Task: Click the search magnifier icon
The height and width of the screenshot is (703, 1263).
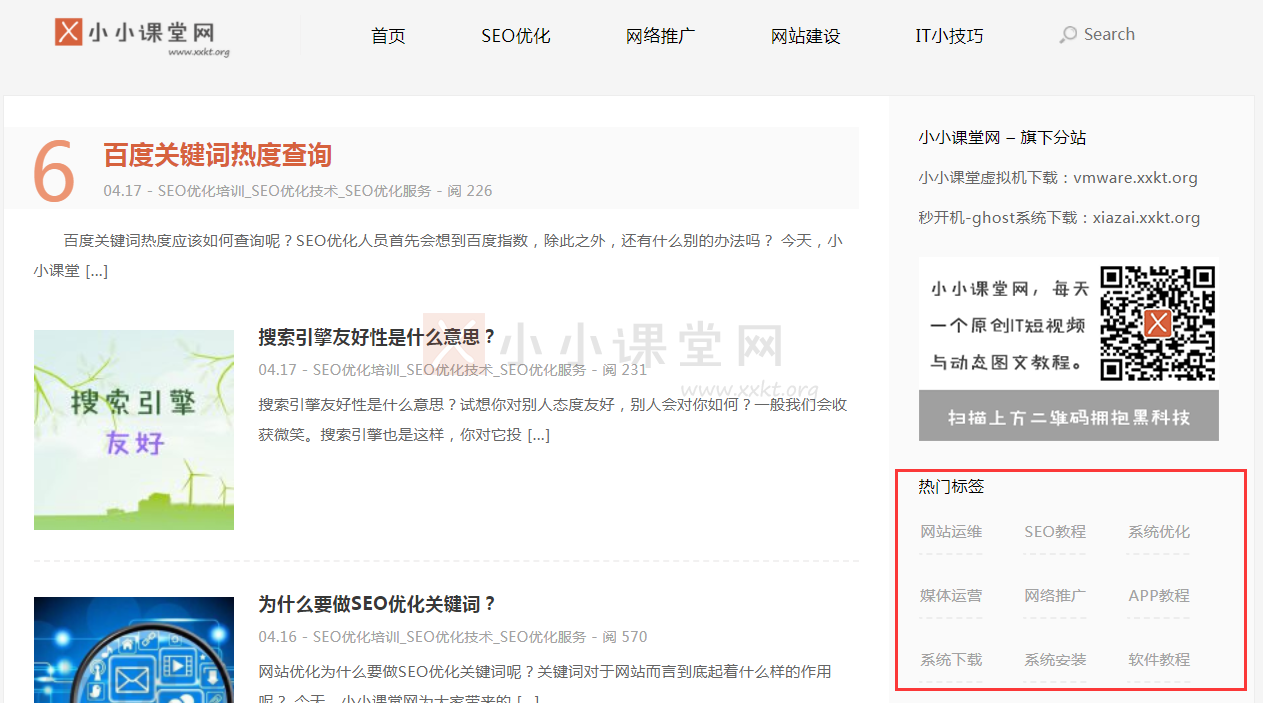Action: [x=1068, y=35]
